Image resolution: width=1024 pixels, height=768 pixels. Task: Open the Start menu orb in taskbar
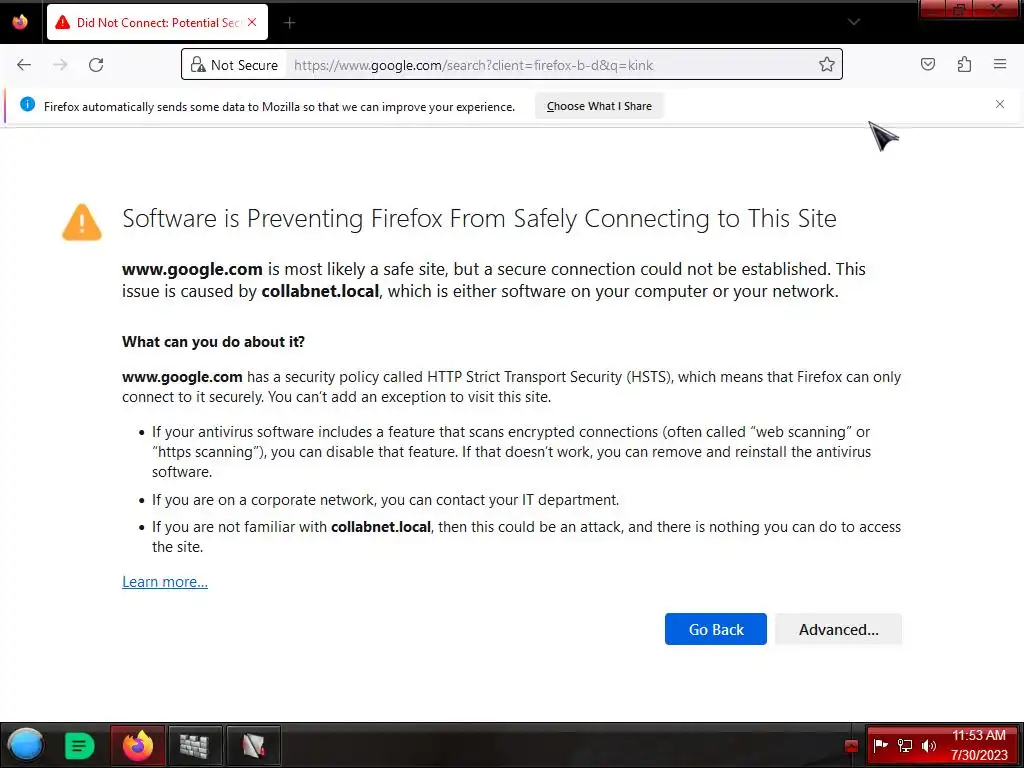(x=26, y=745)
